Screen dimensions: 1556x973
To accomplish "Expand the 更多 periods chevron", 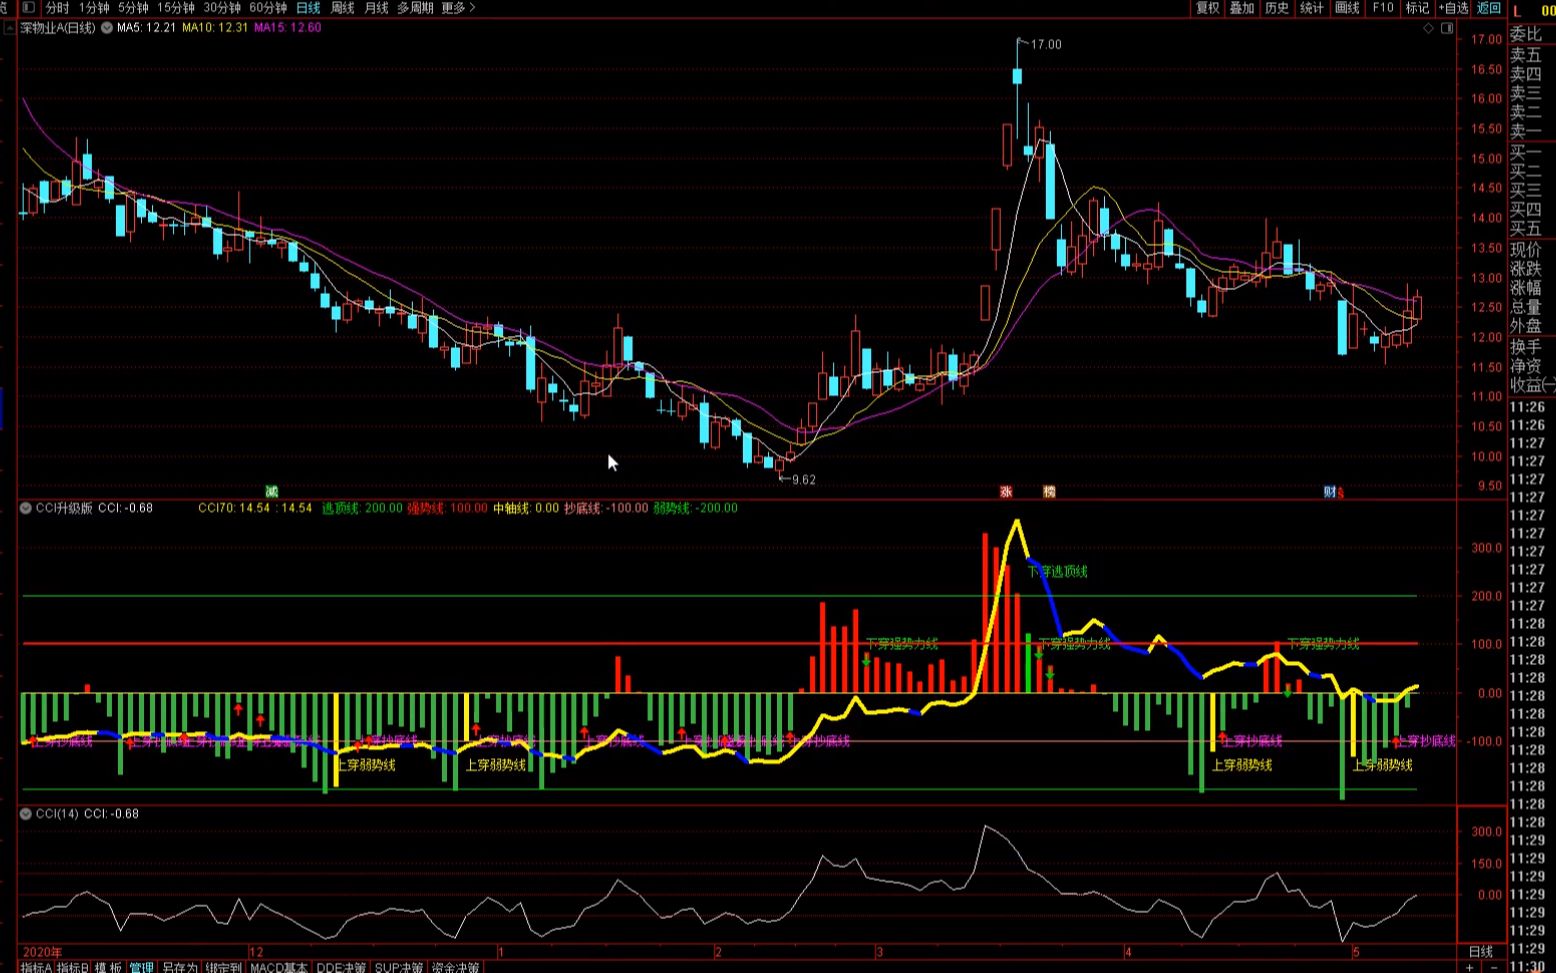I will click(472, 7).
